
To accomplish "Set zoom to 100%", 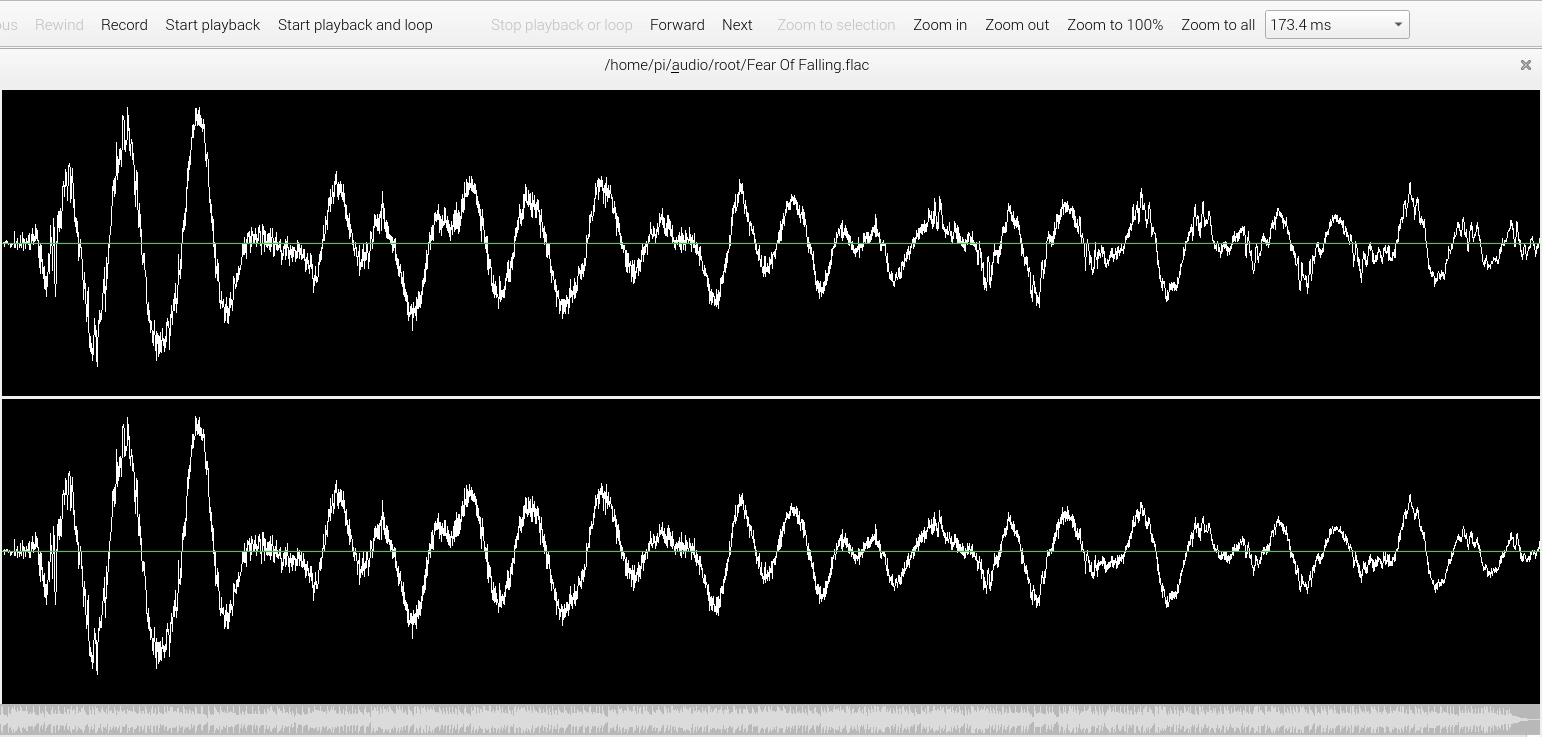I will pyautogui.click(x=1115, y=25).
